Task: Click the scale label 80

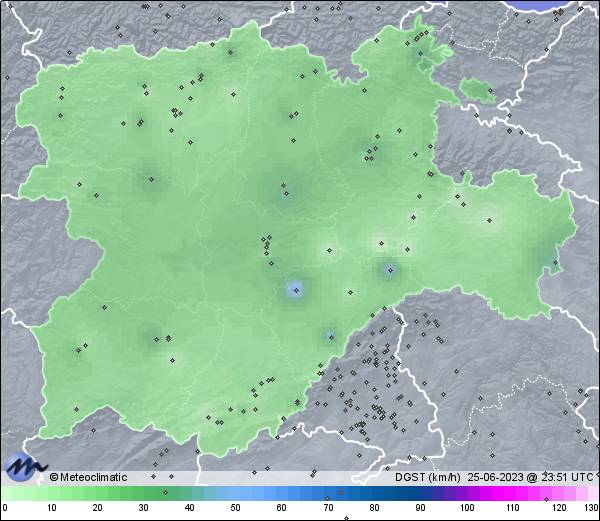Action: pos(374,508)
